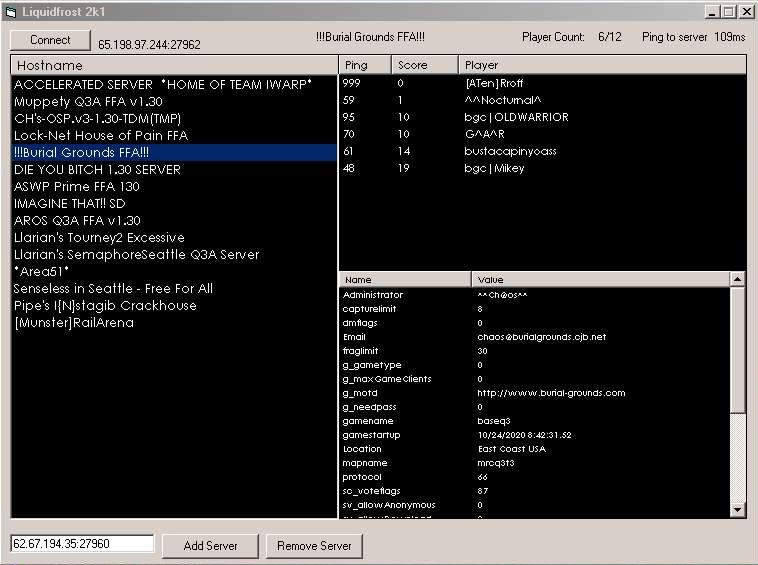Click the Player column header
Screen dimensions: 758x565
tap(600, 65)
